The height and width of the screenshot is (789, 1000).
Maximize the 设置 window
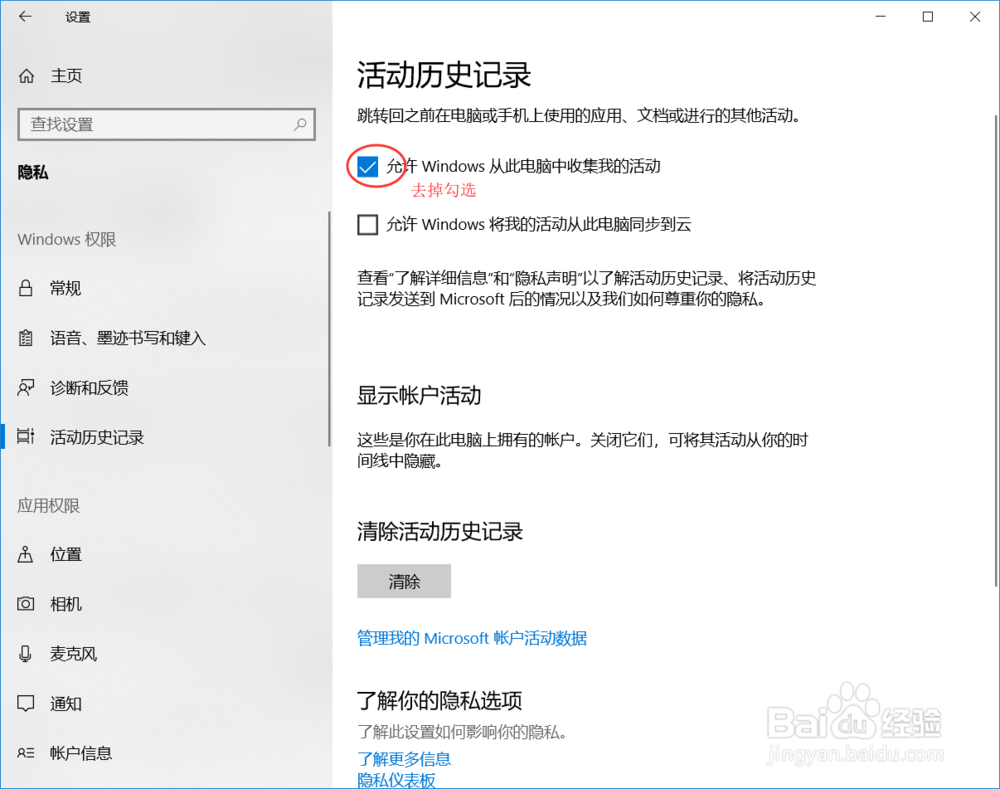(928, 17)
